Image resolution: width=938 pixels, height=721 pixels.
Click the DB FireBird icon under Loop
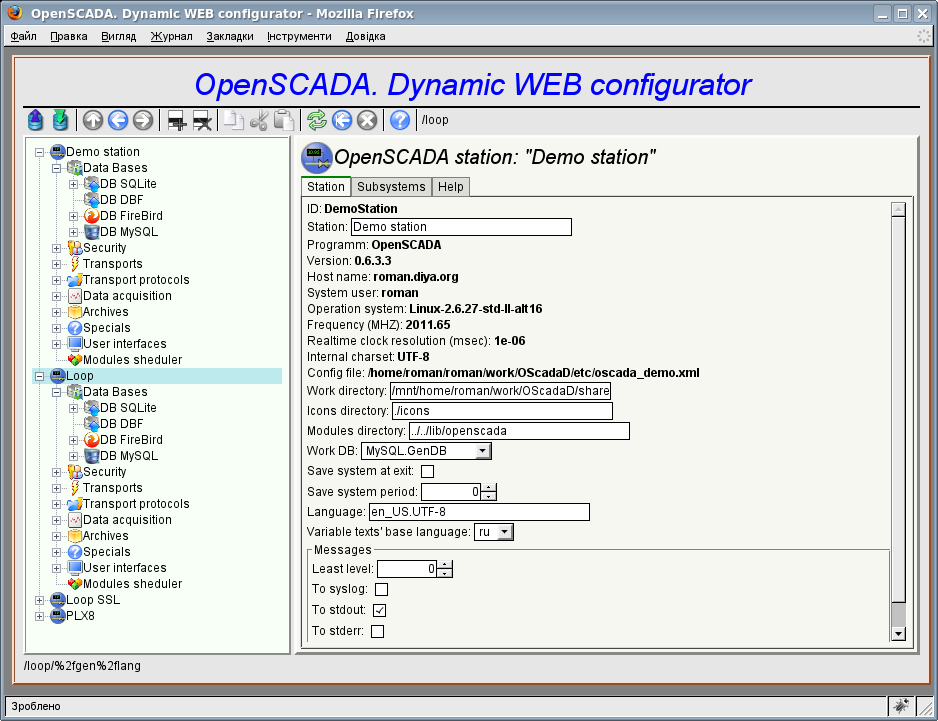[x=92, y=440]
